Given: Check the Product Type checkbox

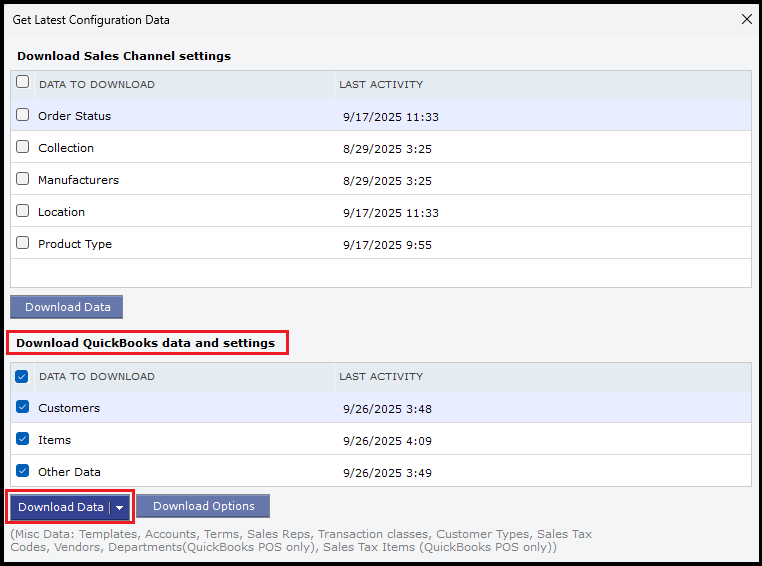Looking at the screenshot, I should click(23, 243).
